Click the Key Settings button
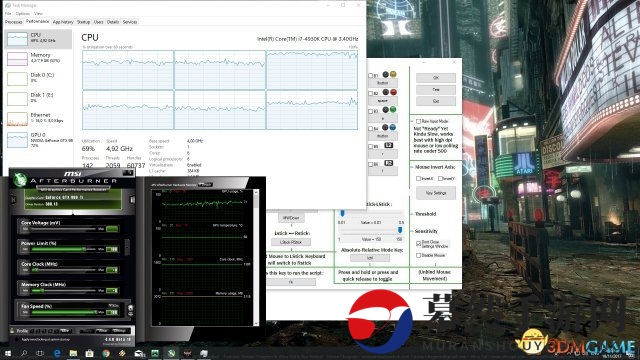Screen dimensions: 640x360 point(436,193)
